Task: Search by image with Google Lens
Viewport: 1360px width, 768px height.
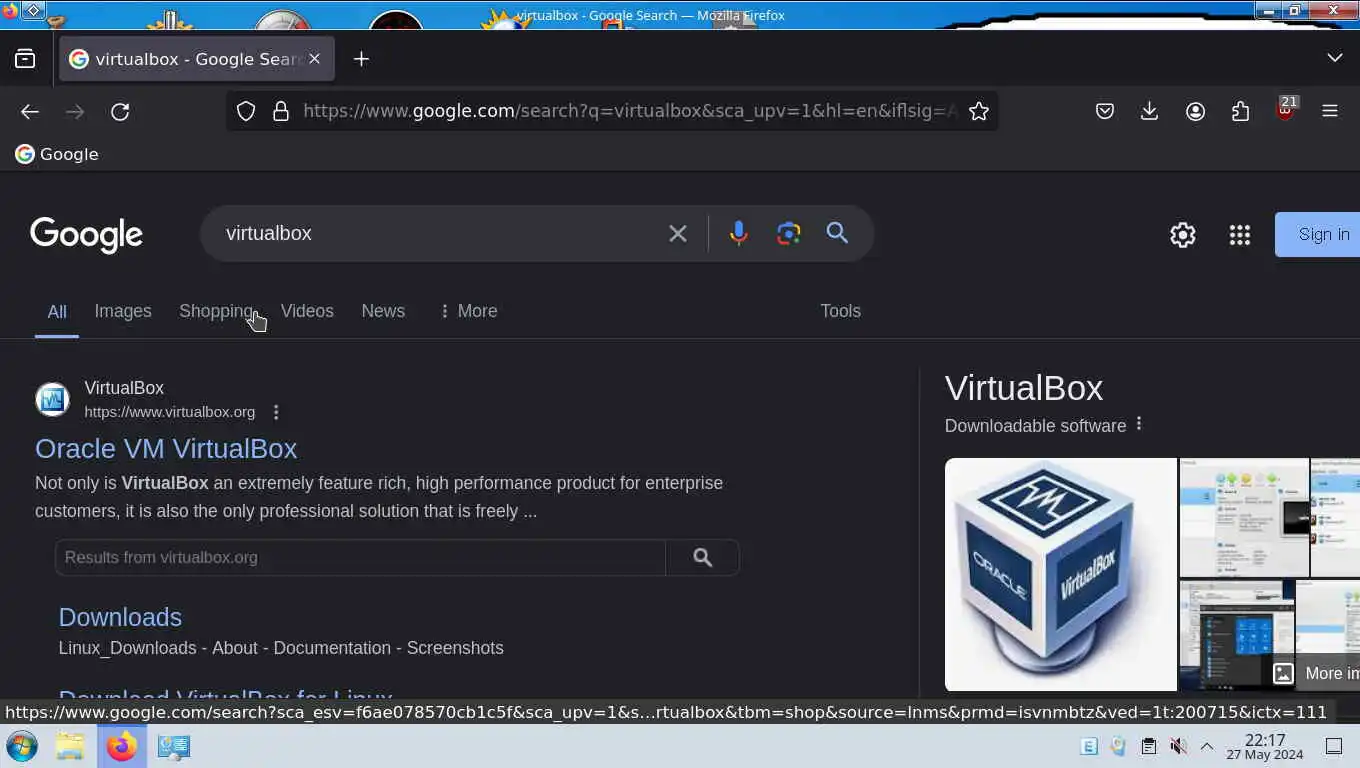Action: (788, 233)
